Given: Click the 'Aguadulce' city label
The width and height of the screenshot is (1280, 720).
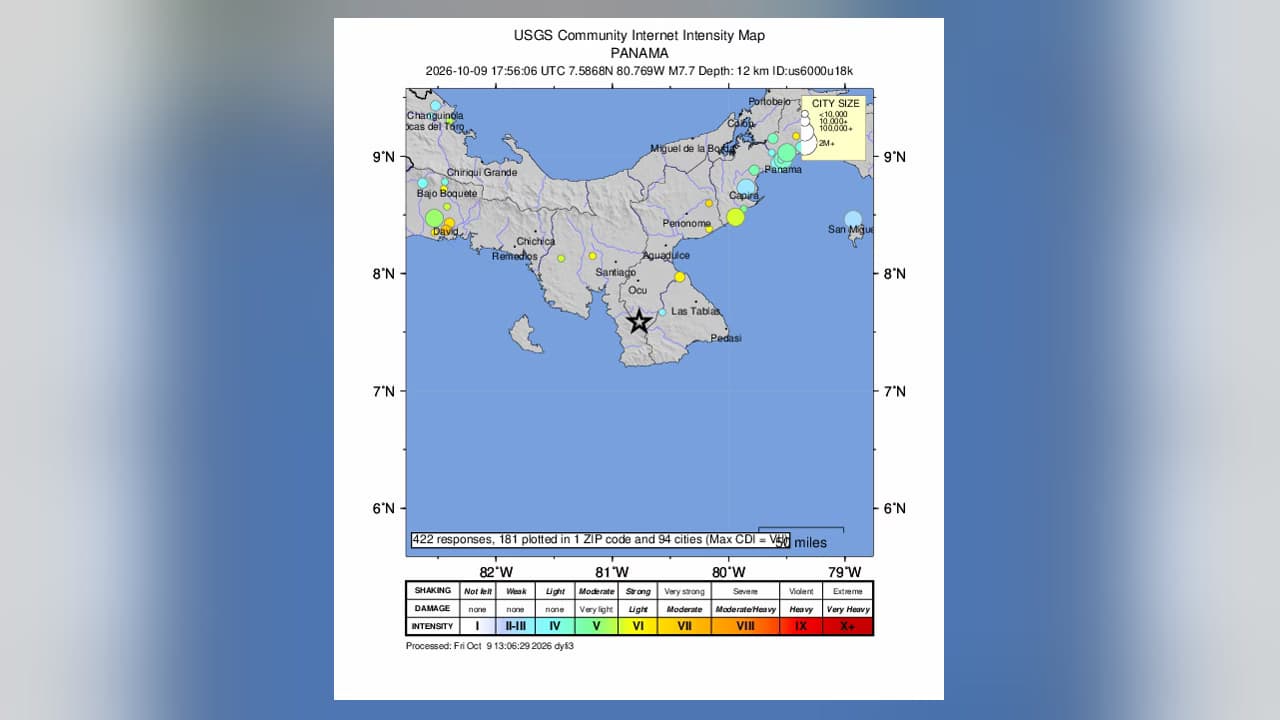Looking at the screenshot, I should [x=666, y=256].
